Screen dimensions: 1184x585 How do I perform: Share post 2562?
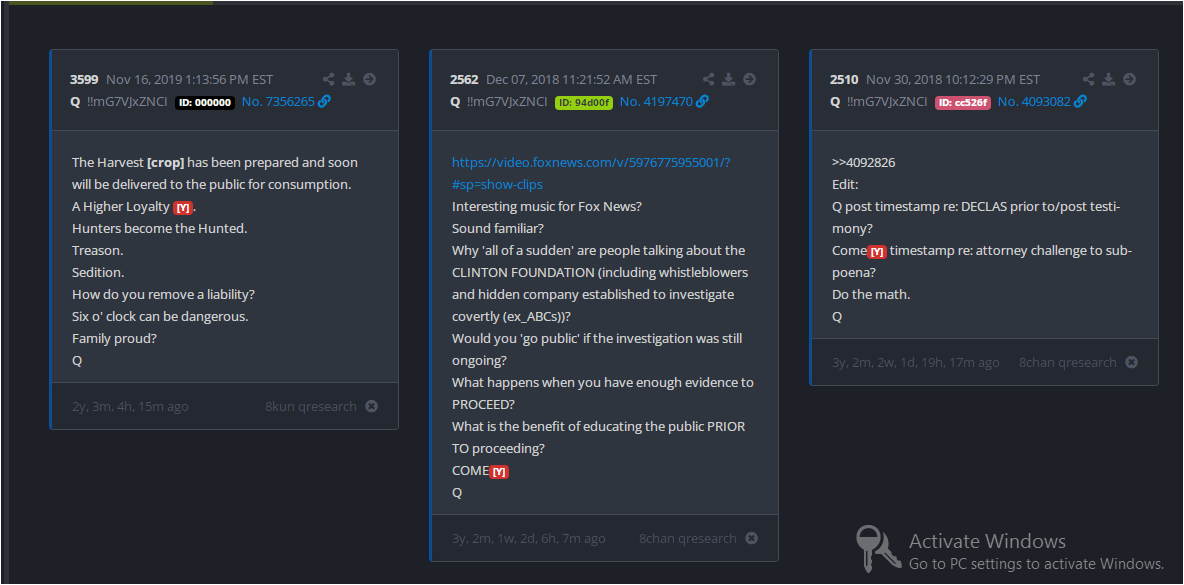pyautogui.click(x=708, y=79)
